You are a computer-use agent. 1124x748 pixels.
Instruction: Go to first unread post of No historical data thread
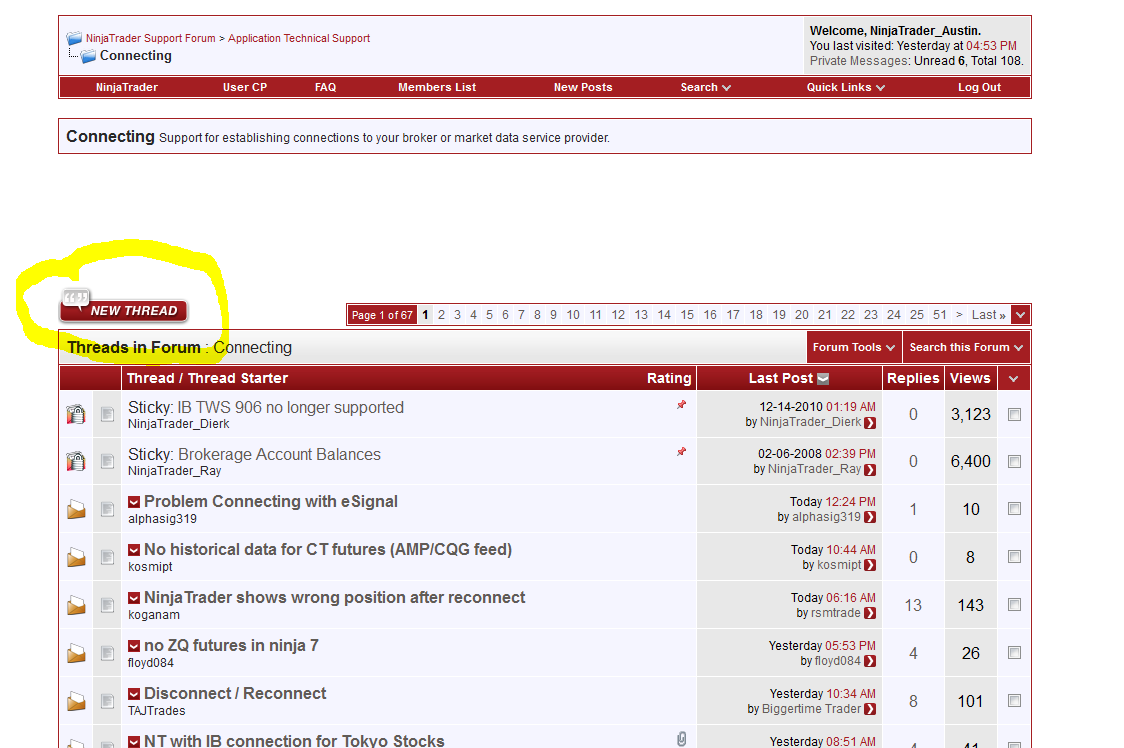click(x=134, y=550)
